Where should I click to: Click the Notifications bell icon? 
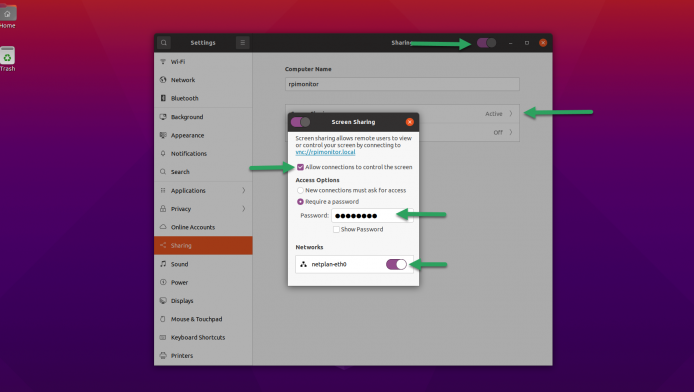coord(163,154)
